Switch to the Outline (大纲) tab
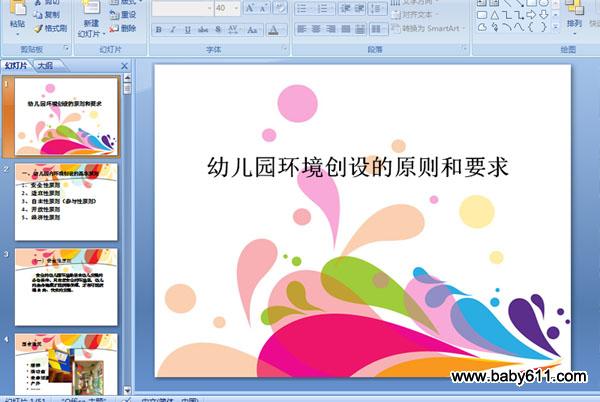600x402 pixels. click(x=46, y=66)
